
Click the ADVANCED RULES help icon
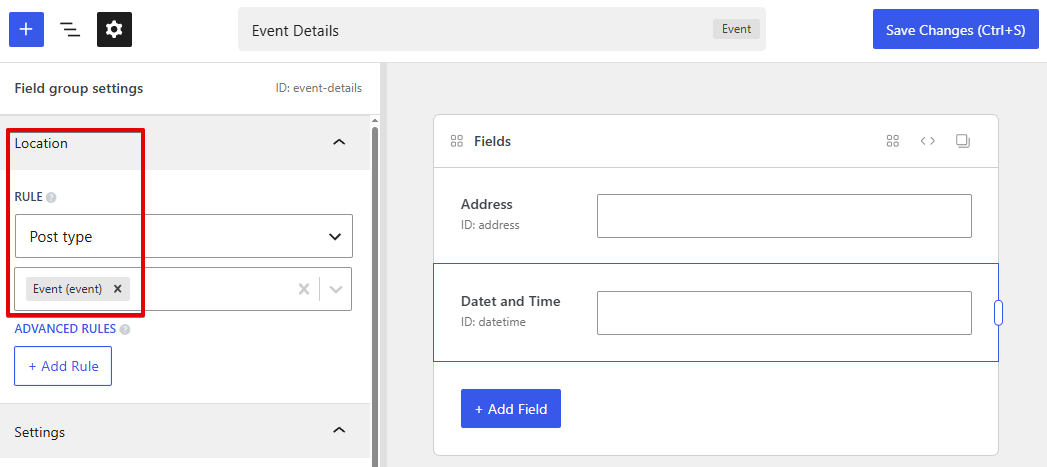point(125,329)
